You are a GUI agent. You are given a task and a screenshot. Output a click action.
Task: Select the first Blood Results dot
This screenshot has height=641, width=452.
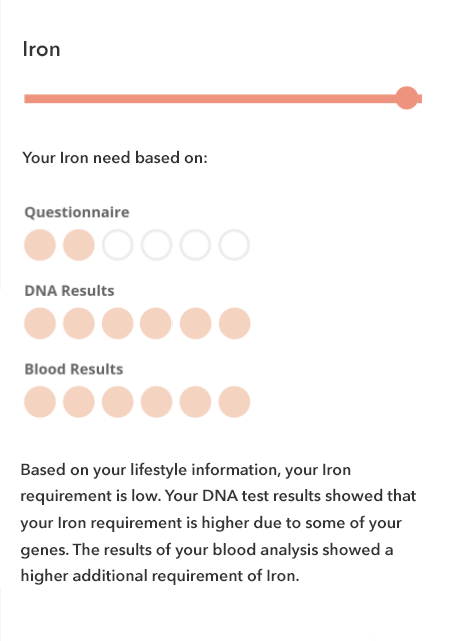click(40, 402)
